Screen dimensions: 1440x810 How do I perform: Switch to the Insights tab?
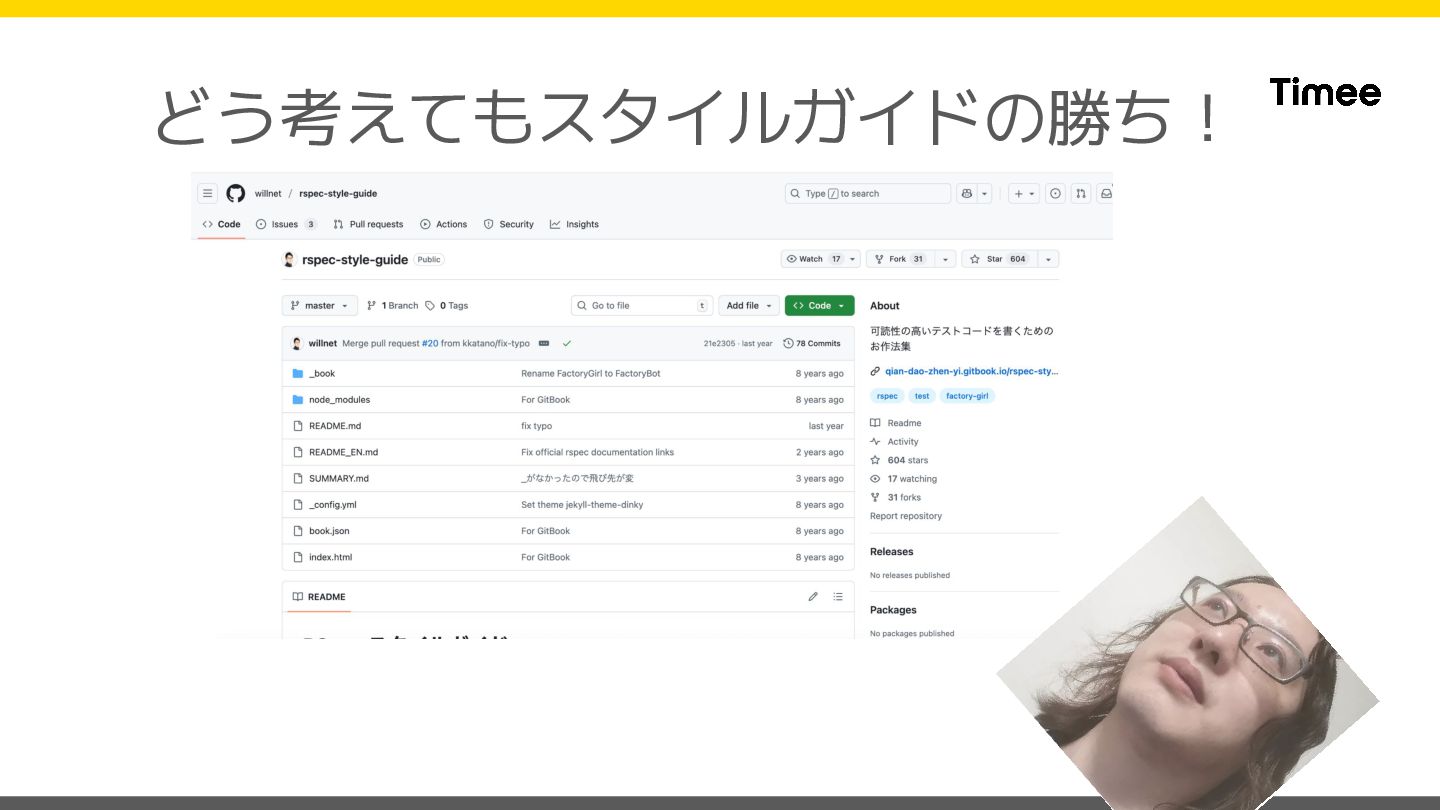coord(574,224)
